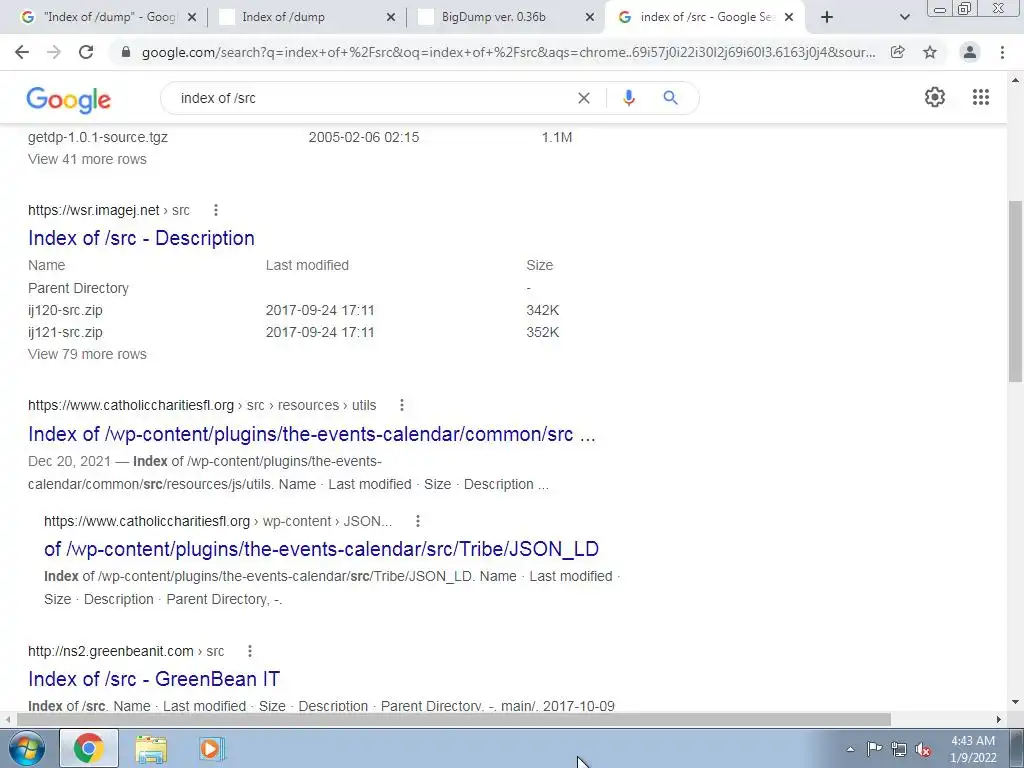Click the horizontal scrollbar thumb
Screen dimensions: 1024x768
tap(454, 719)
